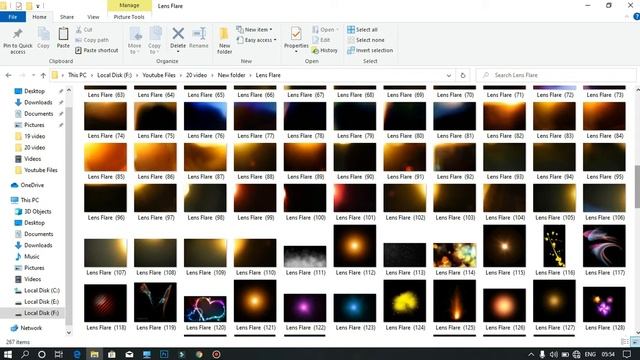This screenshot has width=640, height=360.
Task: Click This PC in the address path
Action: [77, 75]
